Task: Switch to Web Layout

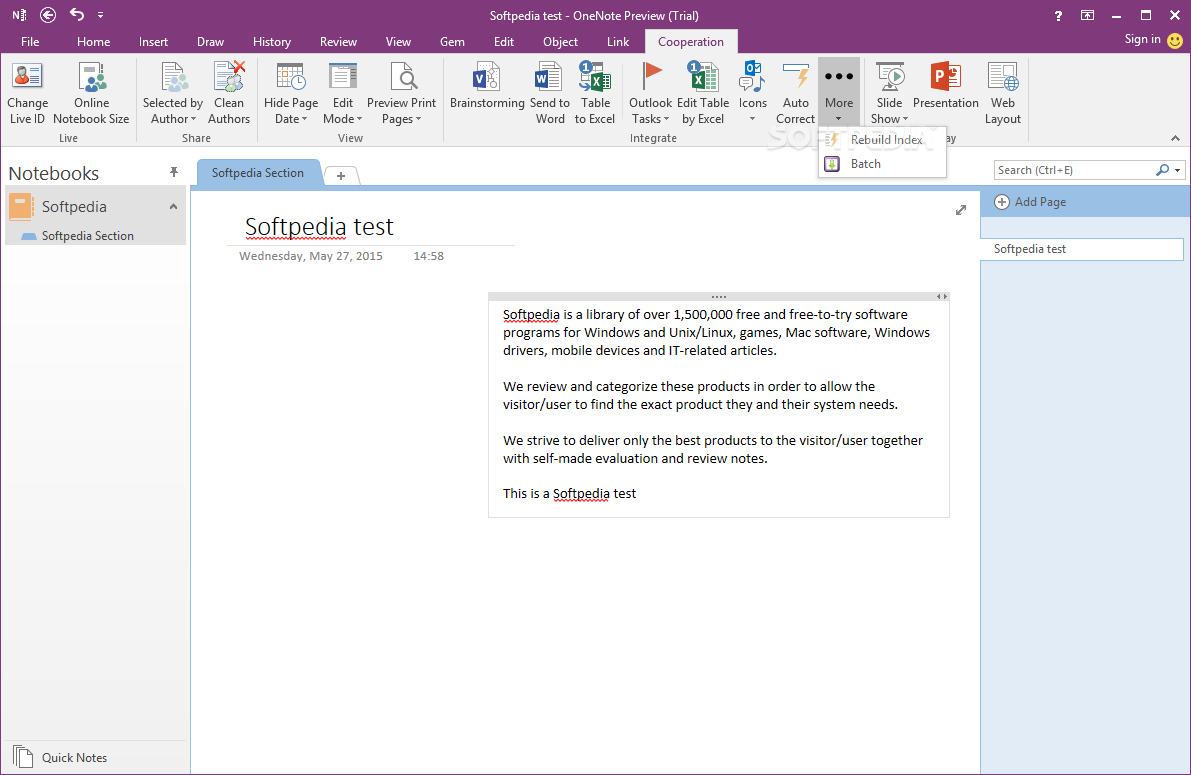Action: click(1003, 94)
